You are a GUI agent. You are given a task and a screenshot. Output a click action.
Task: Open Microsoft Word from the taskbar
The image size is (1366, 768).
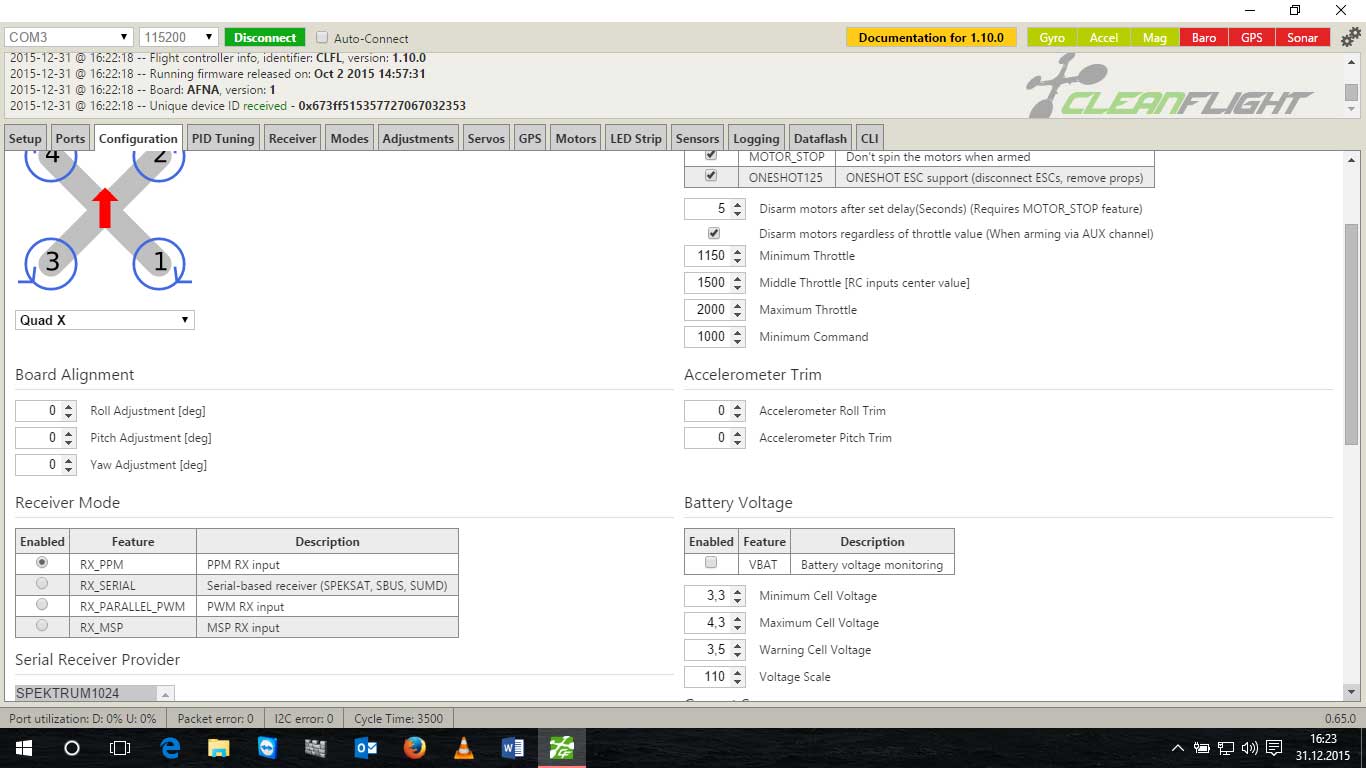point(512,747)
